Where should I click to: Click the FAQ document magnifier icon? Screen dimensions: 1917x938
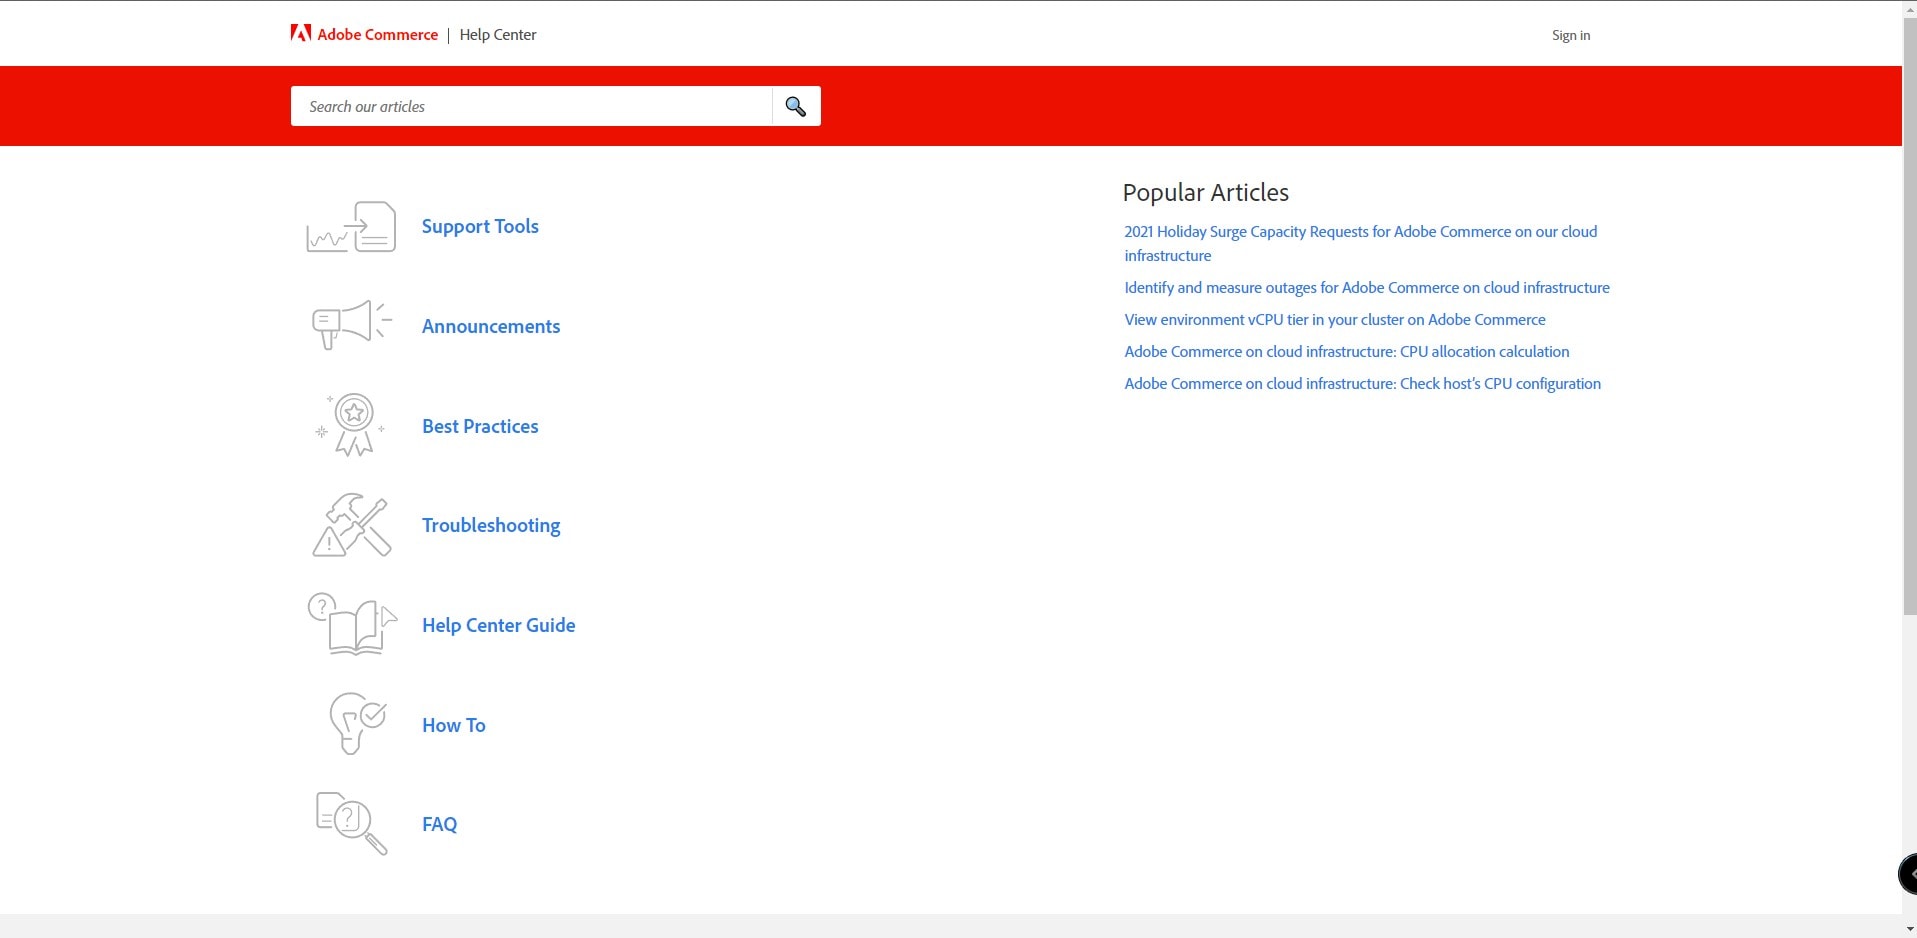pos(351,823)
